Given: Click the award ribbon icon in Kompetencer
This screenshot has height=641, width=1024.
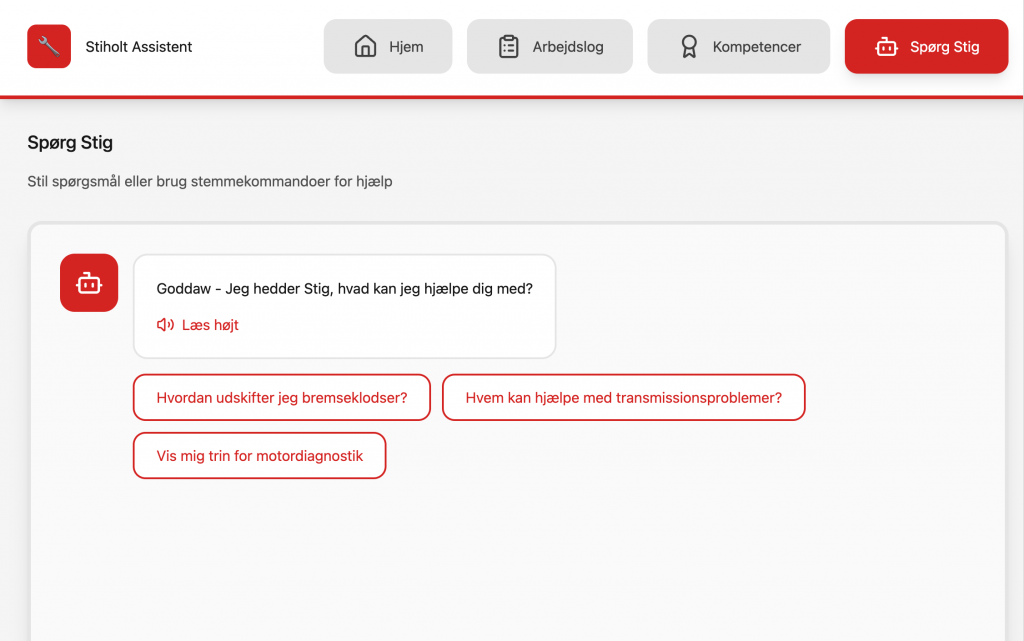Looking at the screenshot, I should tap(689, 46).
